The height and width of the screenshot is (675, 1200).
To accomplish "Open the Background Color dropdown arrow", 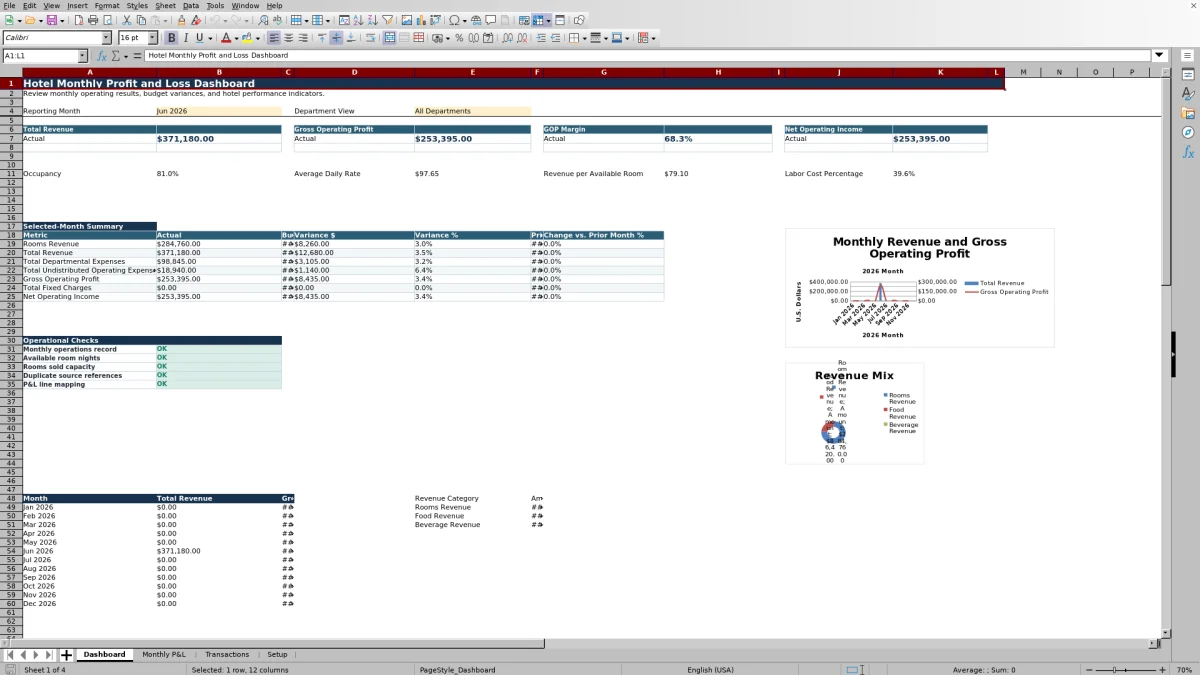I will coord(258,38).
